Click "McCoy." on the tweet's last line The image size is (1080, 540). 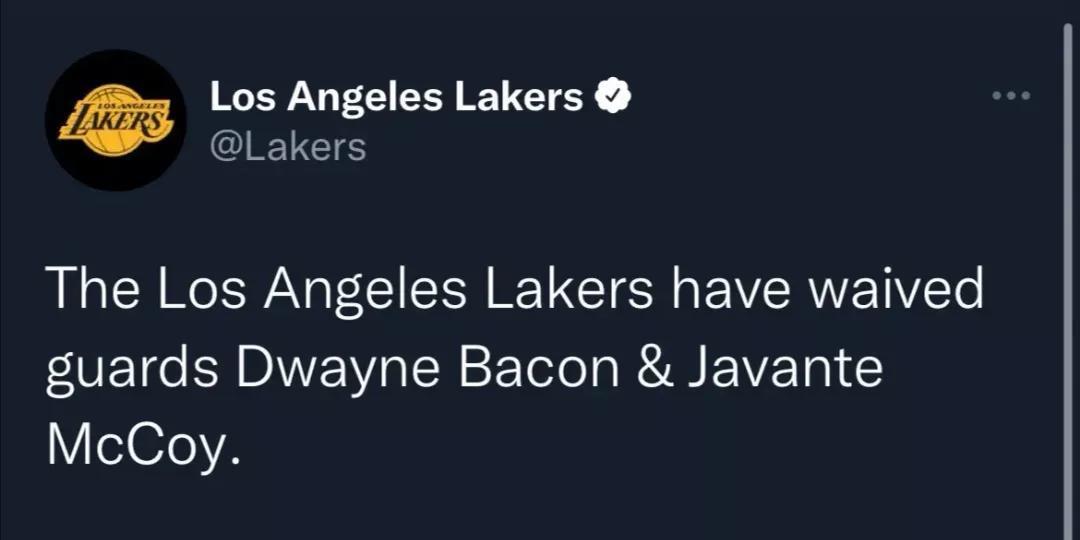(145, 445)
